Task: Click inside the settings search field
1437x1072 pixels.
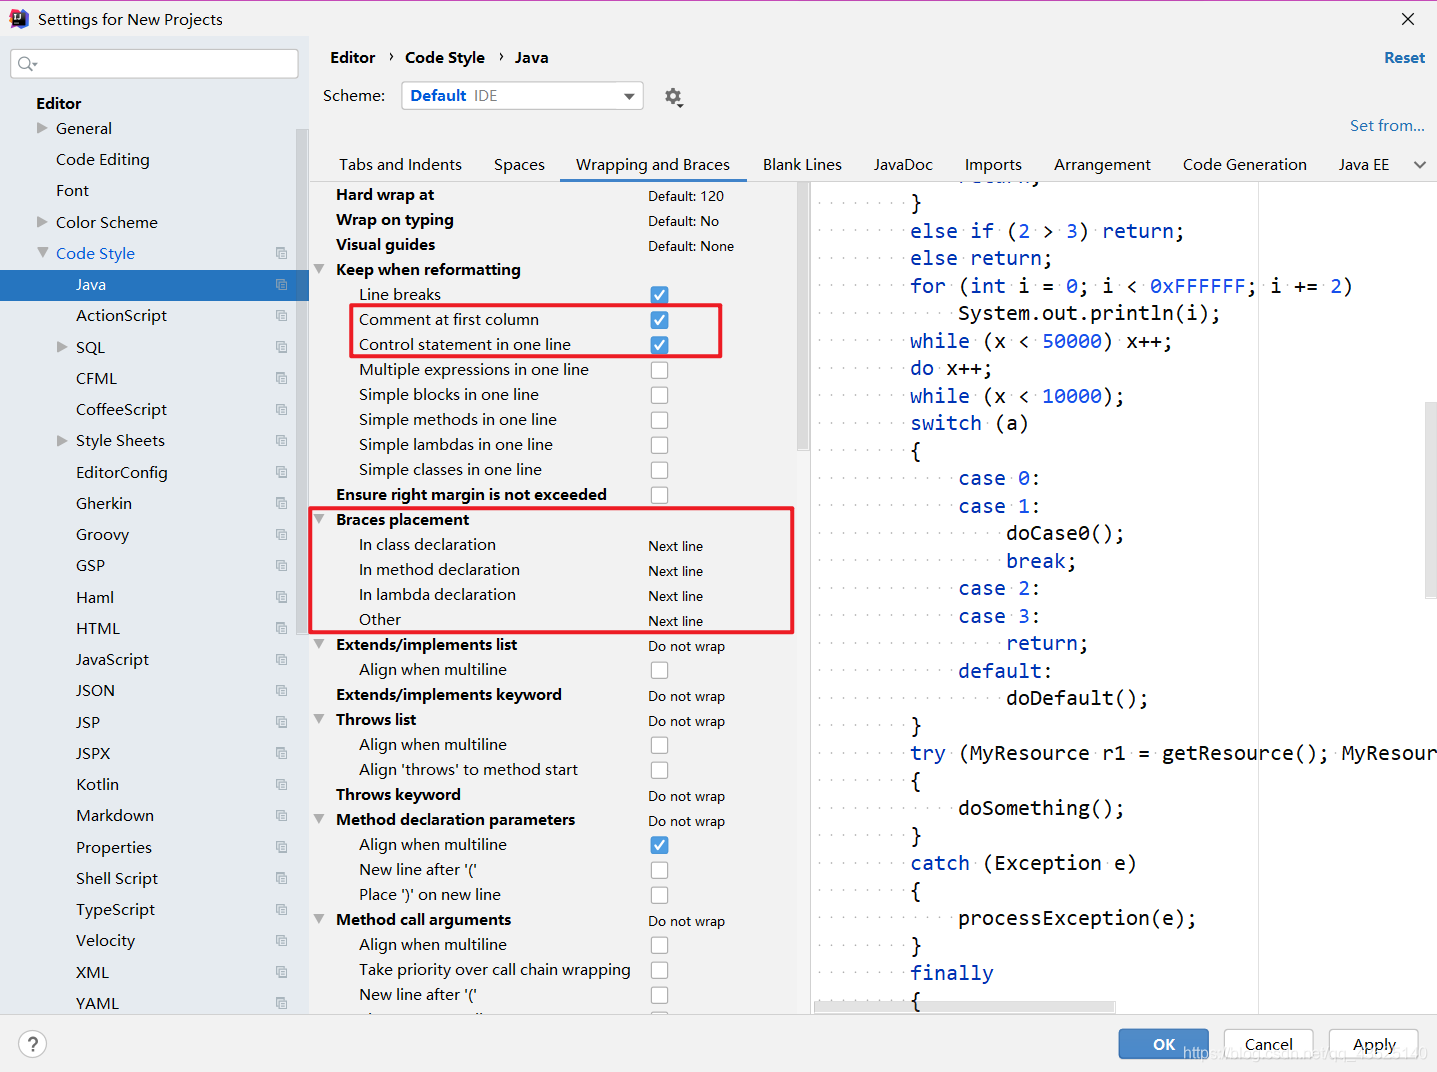Action: pyautogui.click(x=150, y=63)
